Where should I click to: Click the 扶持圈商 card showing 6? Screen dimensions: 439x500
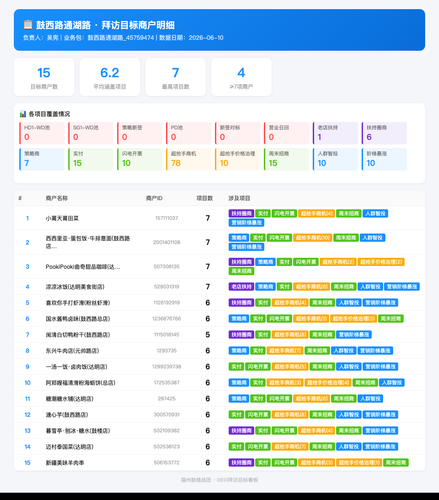click(384, 133)
